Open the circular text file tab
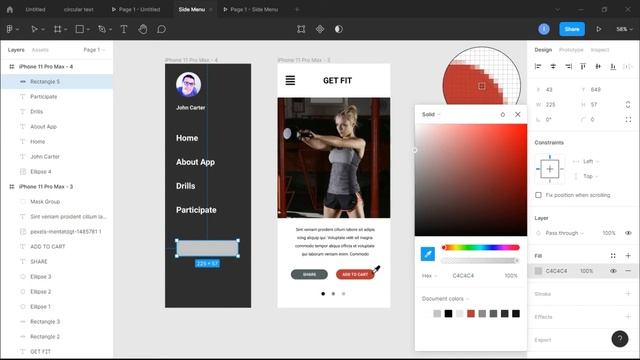 pyautogui.click(x=78, y=9)
